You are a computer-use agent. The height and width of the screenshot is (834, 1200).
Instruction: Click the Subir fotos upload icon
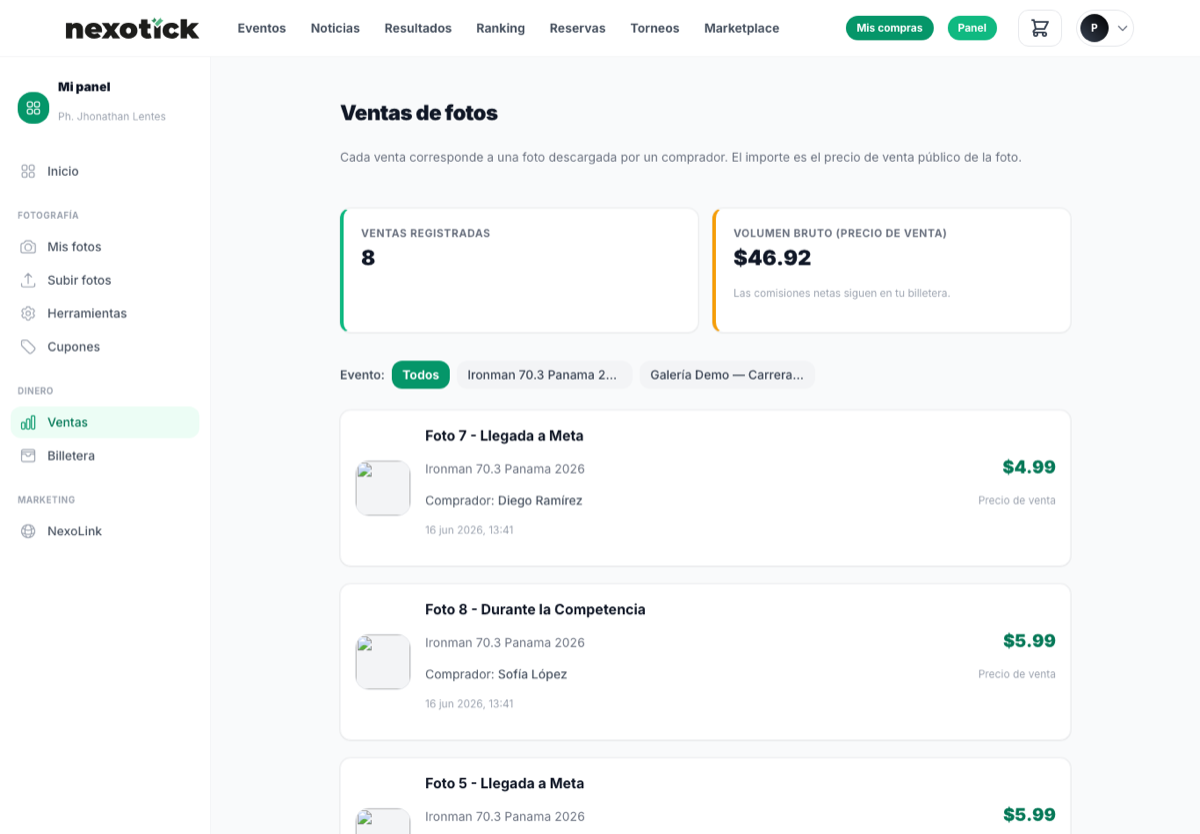coord(28,280)
